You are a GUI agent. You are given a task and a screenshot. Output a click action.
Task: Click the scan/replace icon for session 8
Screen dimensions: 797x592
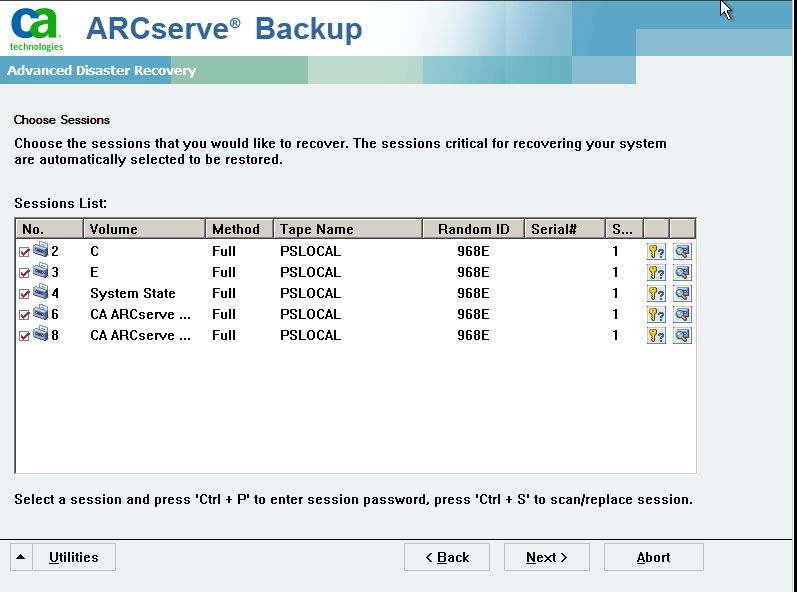click(682, 335)
